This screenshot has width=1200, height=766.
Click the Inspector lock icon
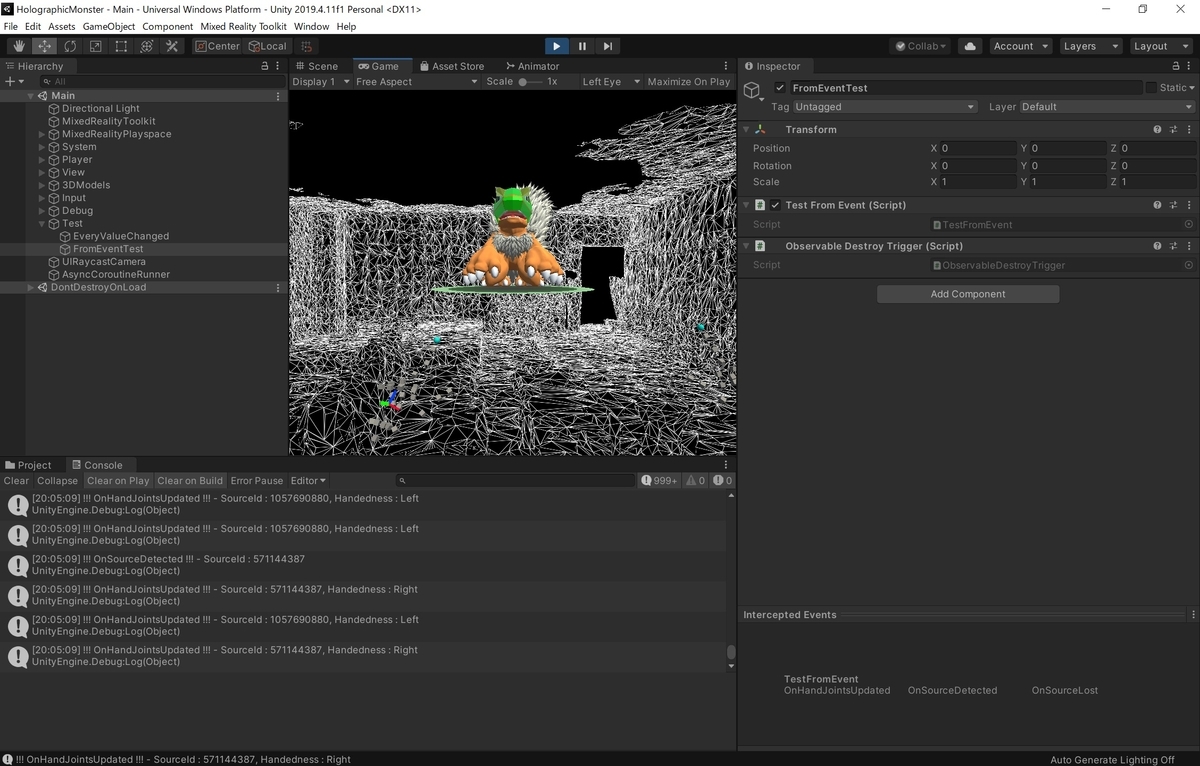pos(1176,66)
